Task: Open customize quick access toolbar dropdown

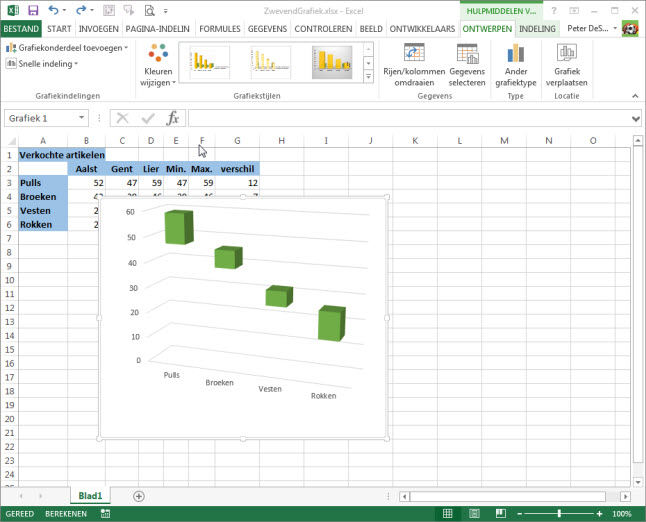Action: coord(166,11)
